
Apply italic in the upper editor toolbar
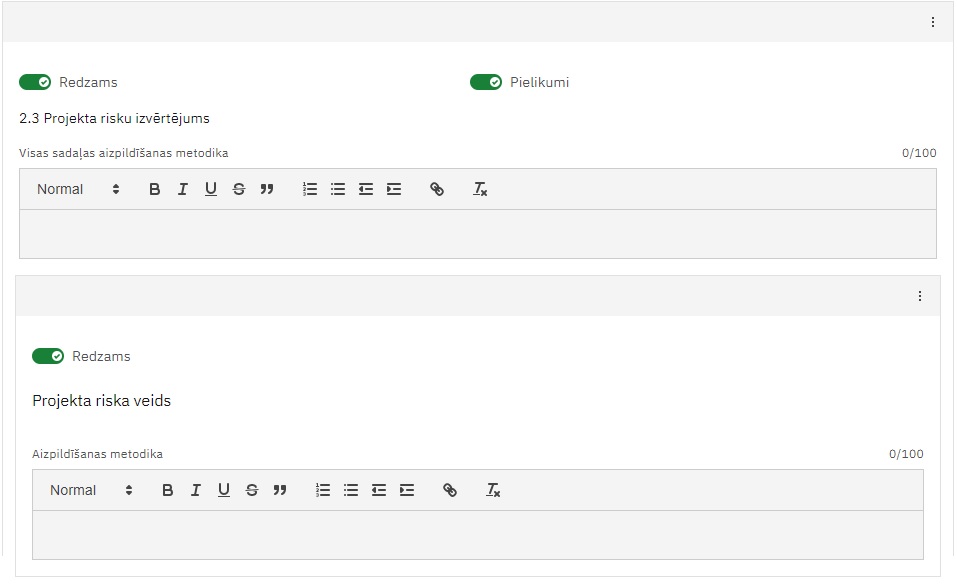click(182, 189)
